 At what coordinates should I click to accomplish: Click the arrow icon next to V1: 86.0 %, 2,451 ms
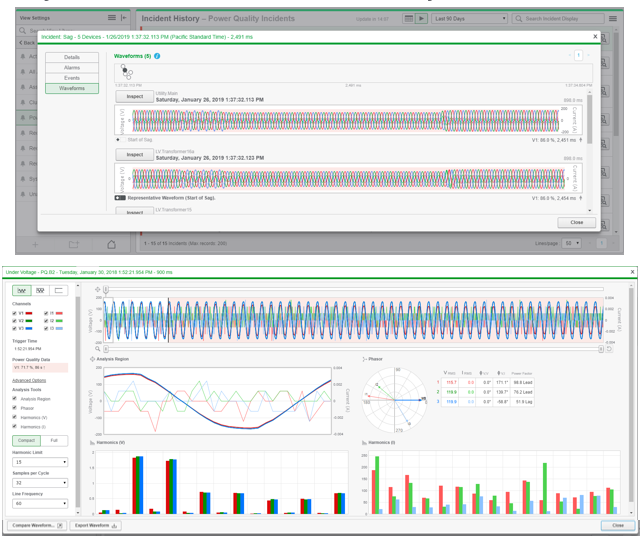pyautogui.click(x=580, y=140)
